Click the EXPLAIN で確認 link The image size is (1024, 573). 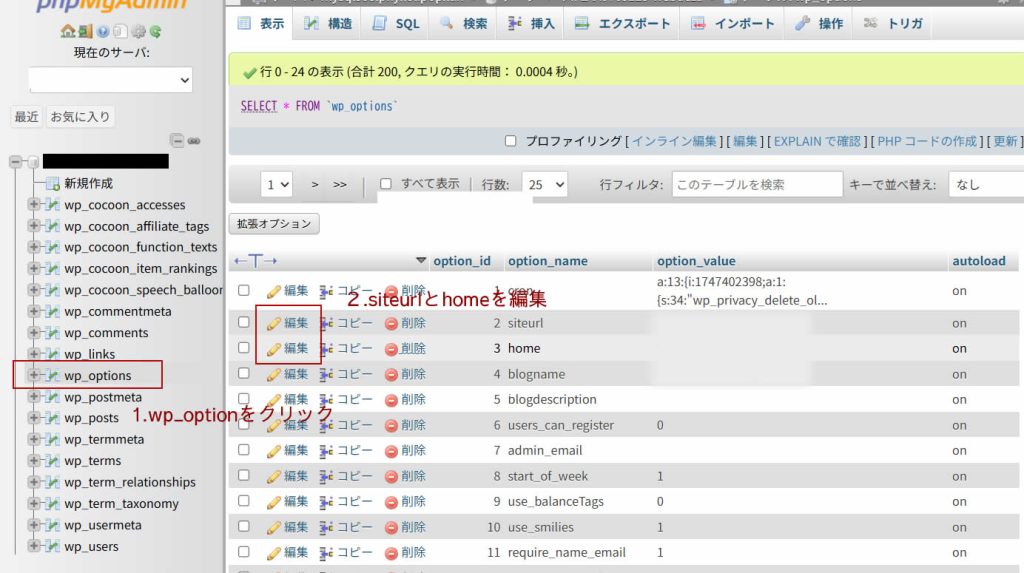pos(817,141)
